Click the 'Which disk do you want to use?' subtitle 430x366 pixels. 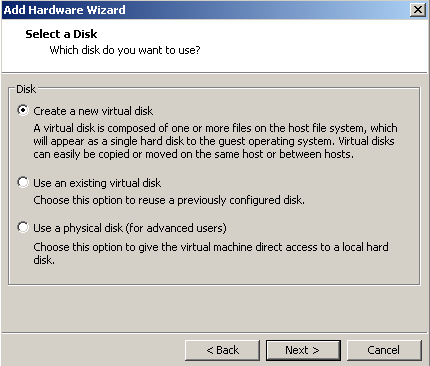125,50
